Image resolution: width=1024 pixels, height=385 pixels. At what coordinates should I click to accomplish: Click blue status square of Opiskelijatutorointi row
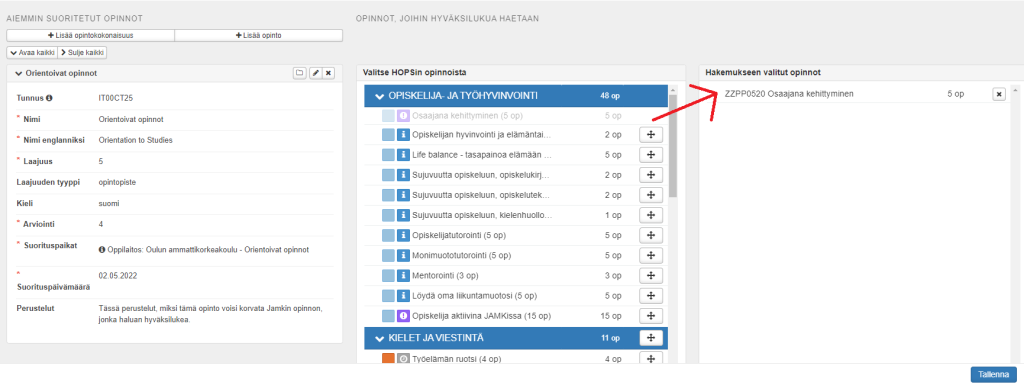pyautogui.click(x=388, y=235)
